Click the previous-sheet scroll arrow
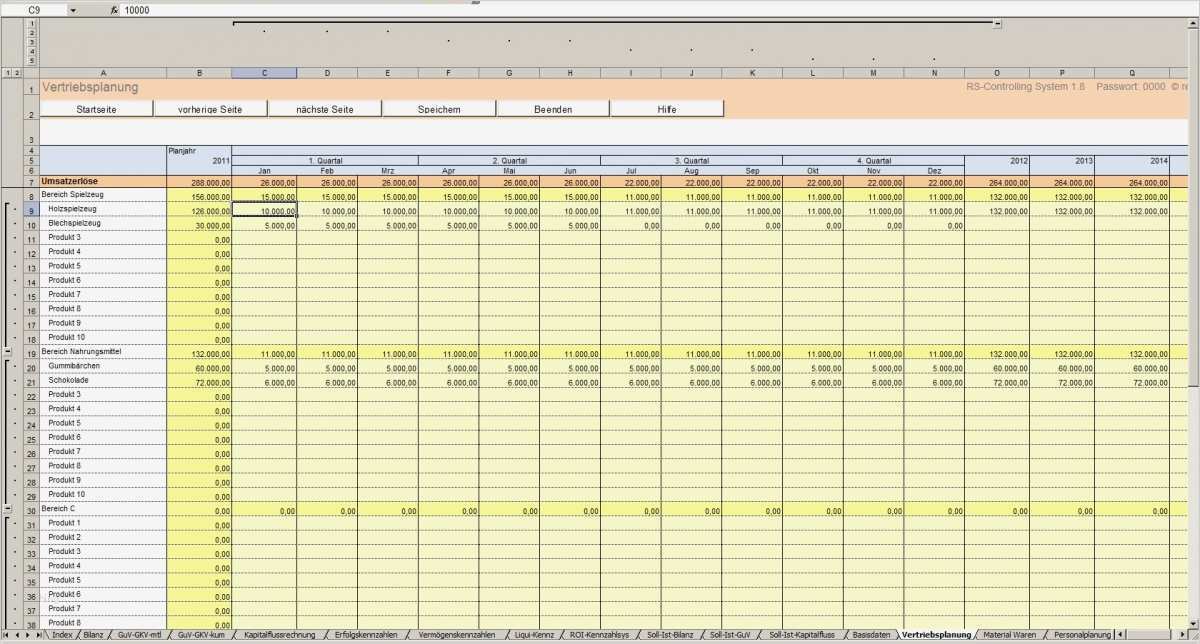This screenshot has width=1200, height=644. coord(16,634)
